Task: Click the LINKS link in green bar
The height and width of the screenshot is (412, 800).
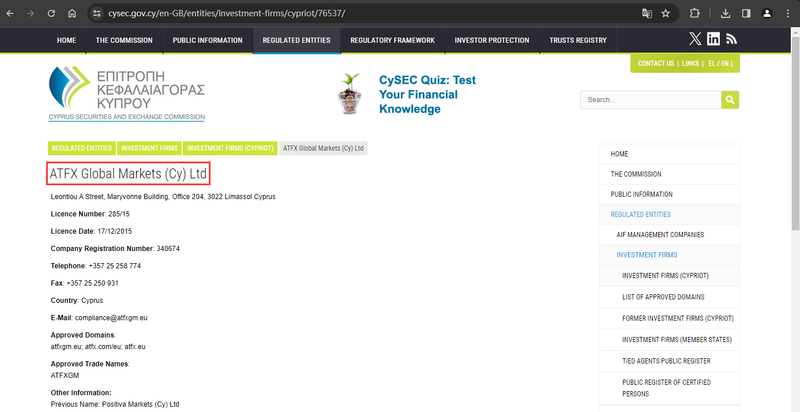Action: (690, 64)
